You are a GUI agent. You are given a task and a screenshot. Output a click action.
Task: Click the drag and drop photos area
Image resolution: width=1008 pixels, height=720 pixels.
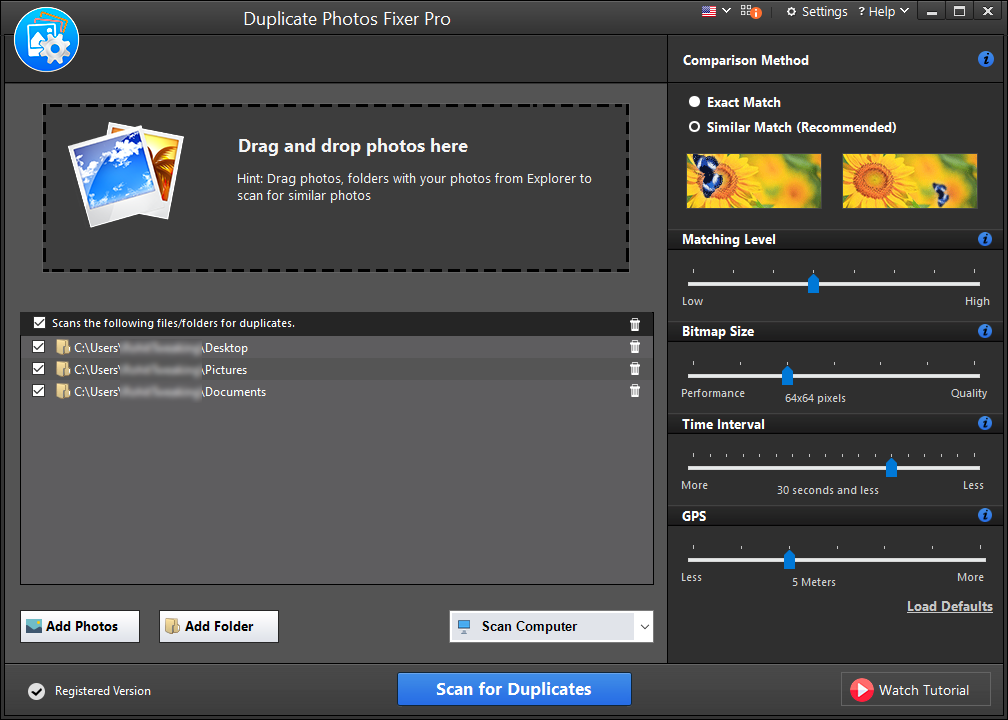click(x=336, y=188)
